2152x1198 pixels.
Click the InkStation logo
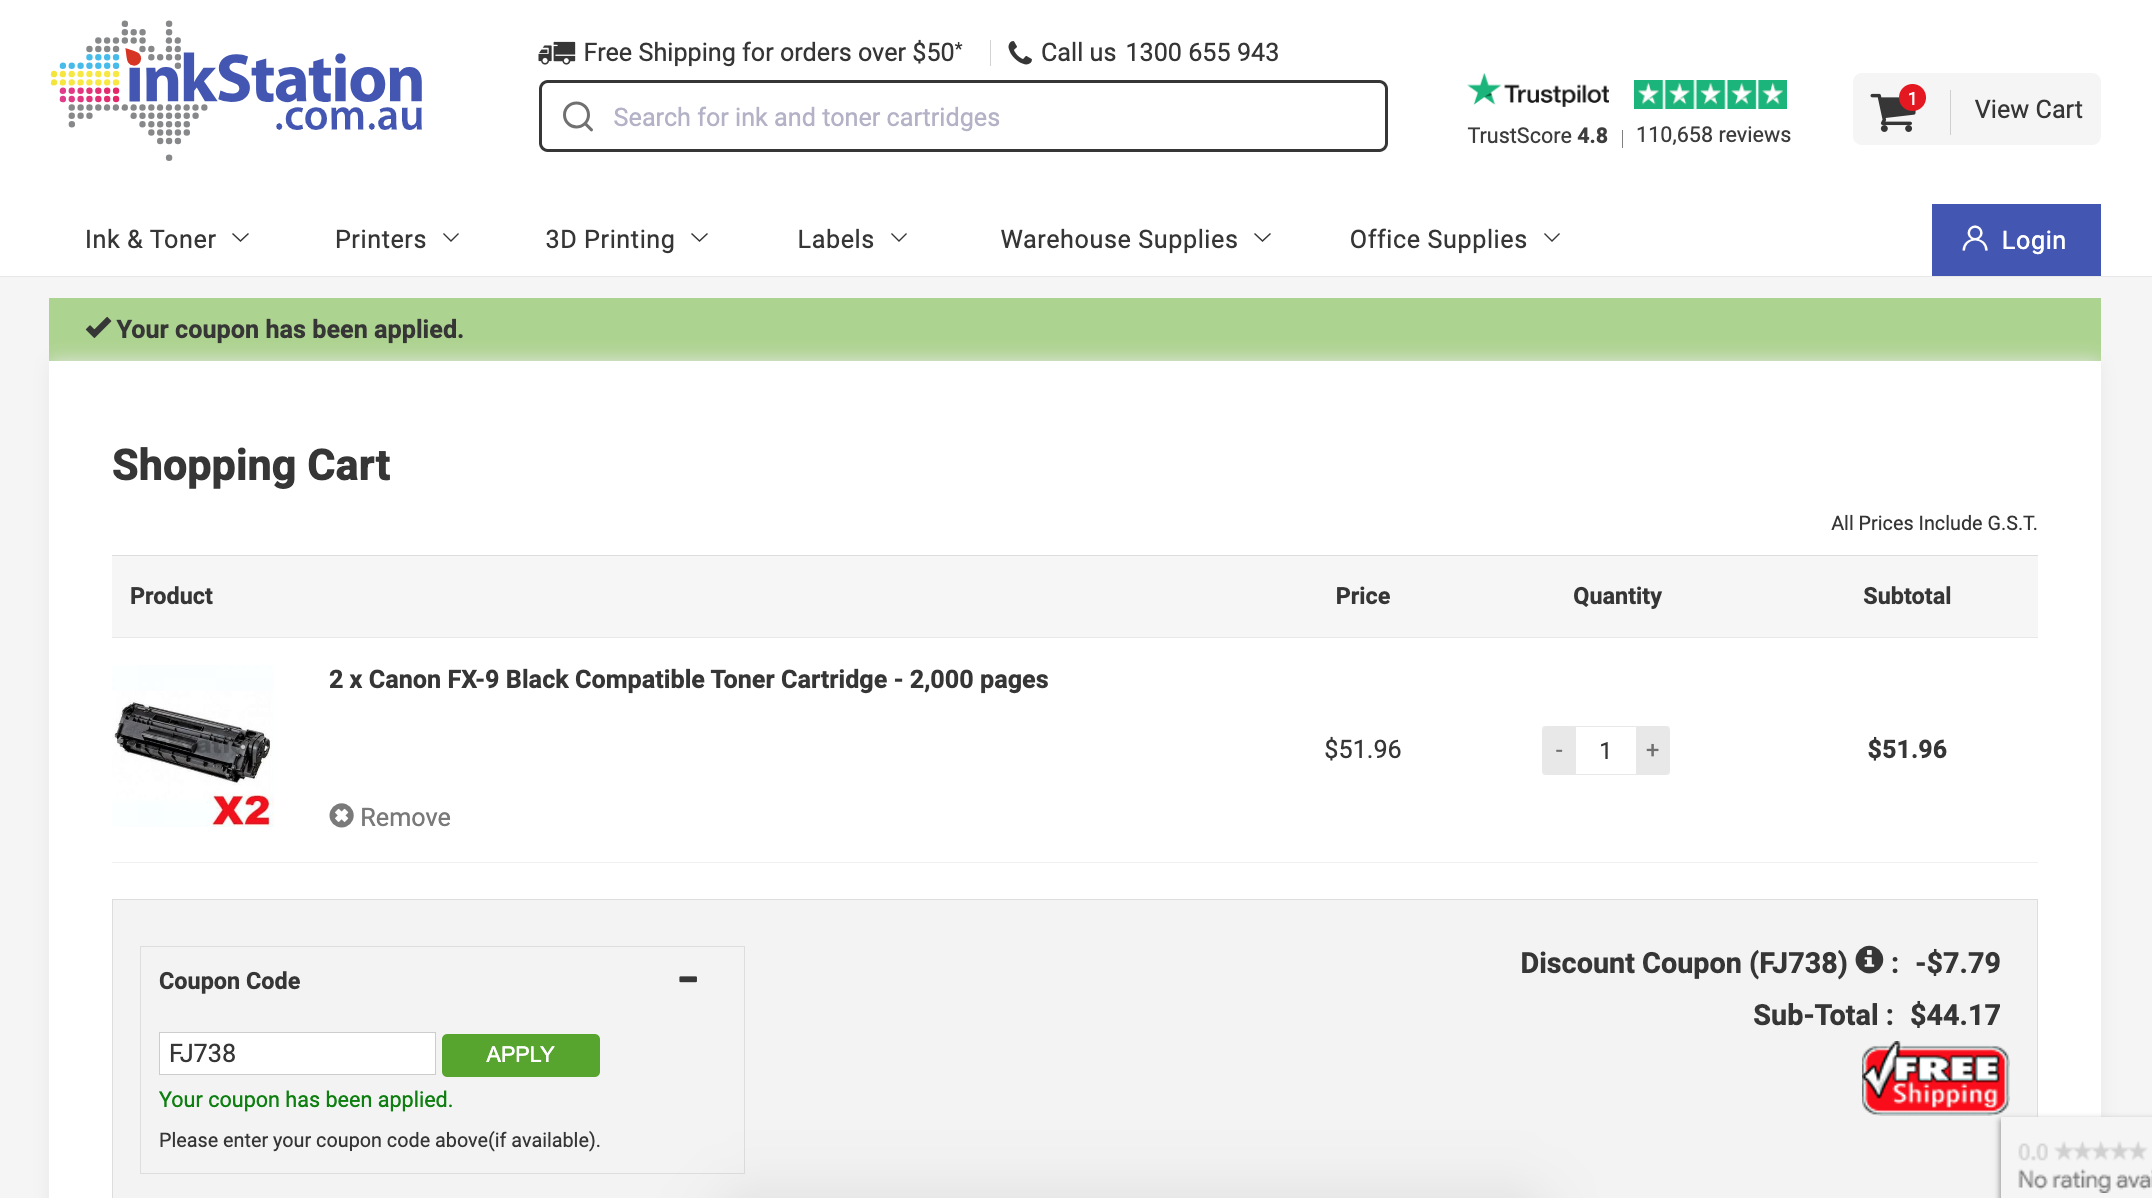(x=238, y=90)
